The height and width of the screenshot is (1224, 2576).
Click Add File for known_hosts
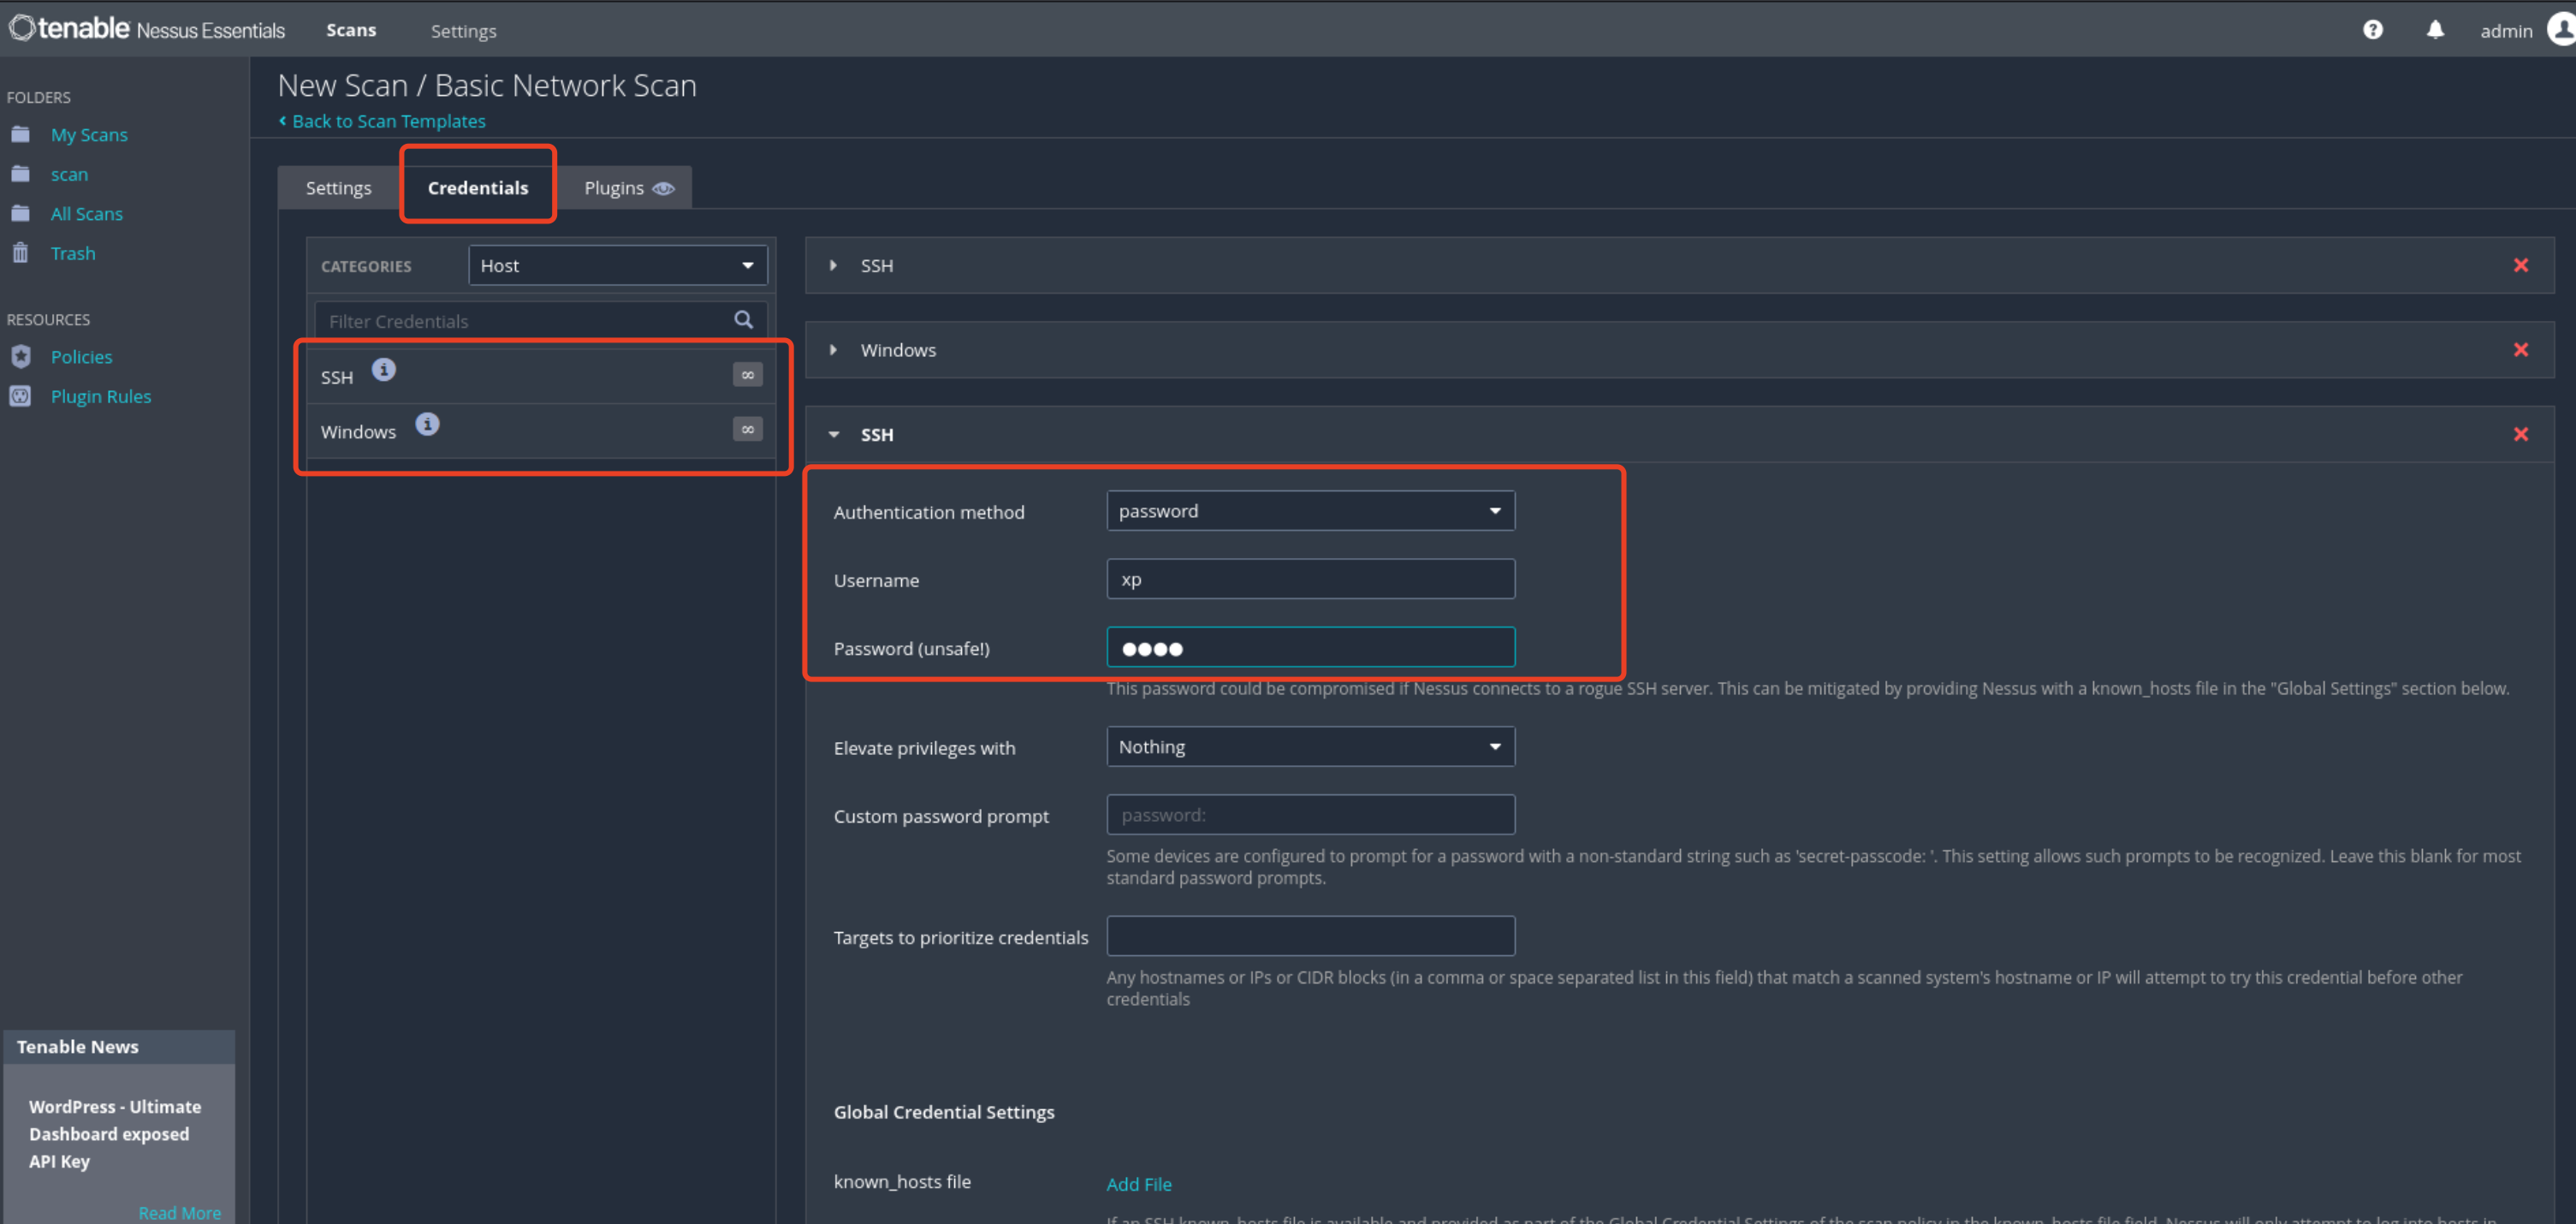tap(1138, 1184)
